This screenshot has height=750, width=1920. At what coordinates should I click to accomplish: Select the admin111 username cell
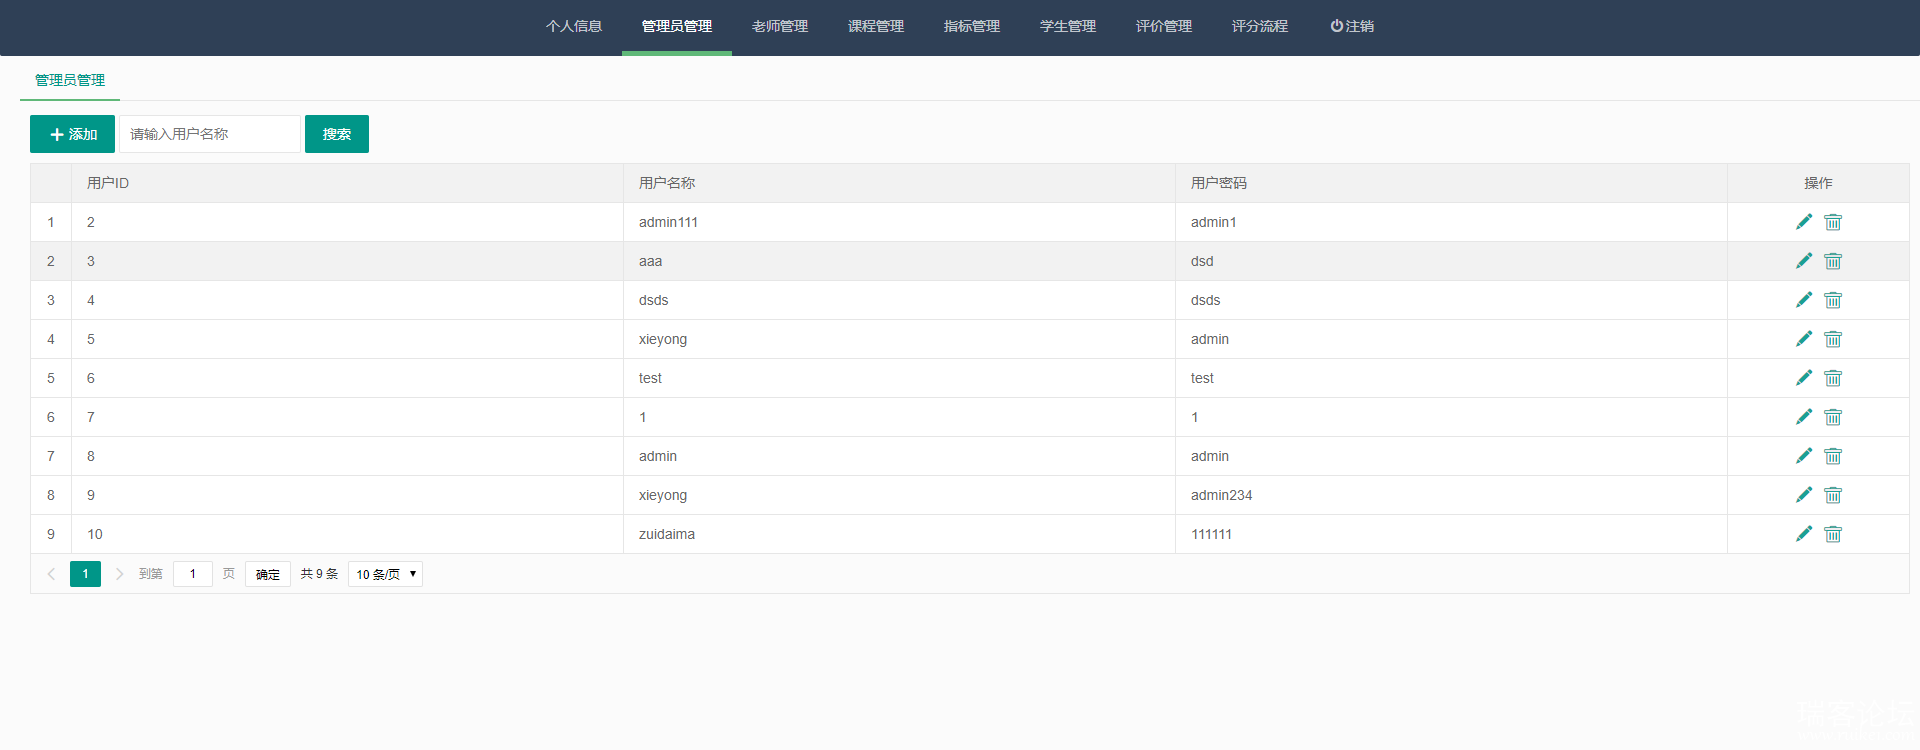pos(899,222)
